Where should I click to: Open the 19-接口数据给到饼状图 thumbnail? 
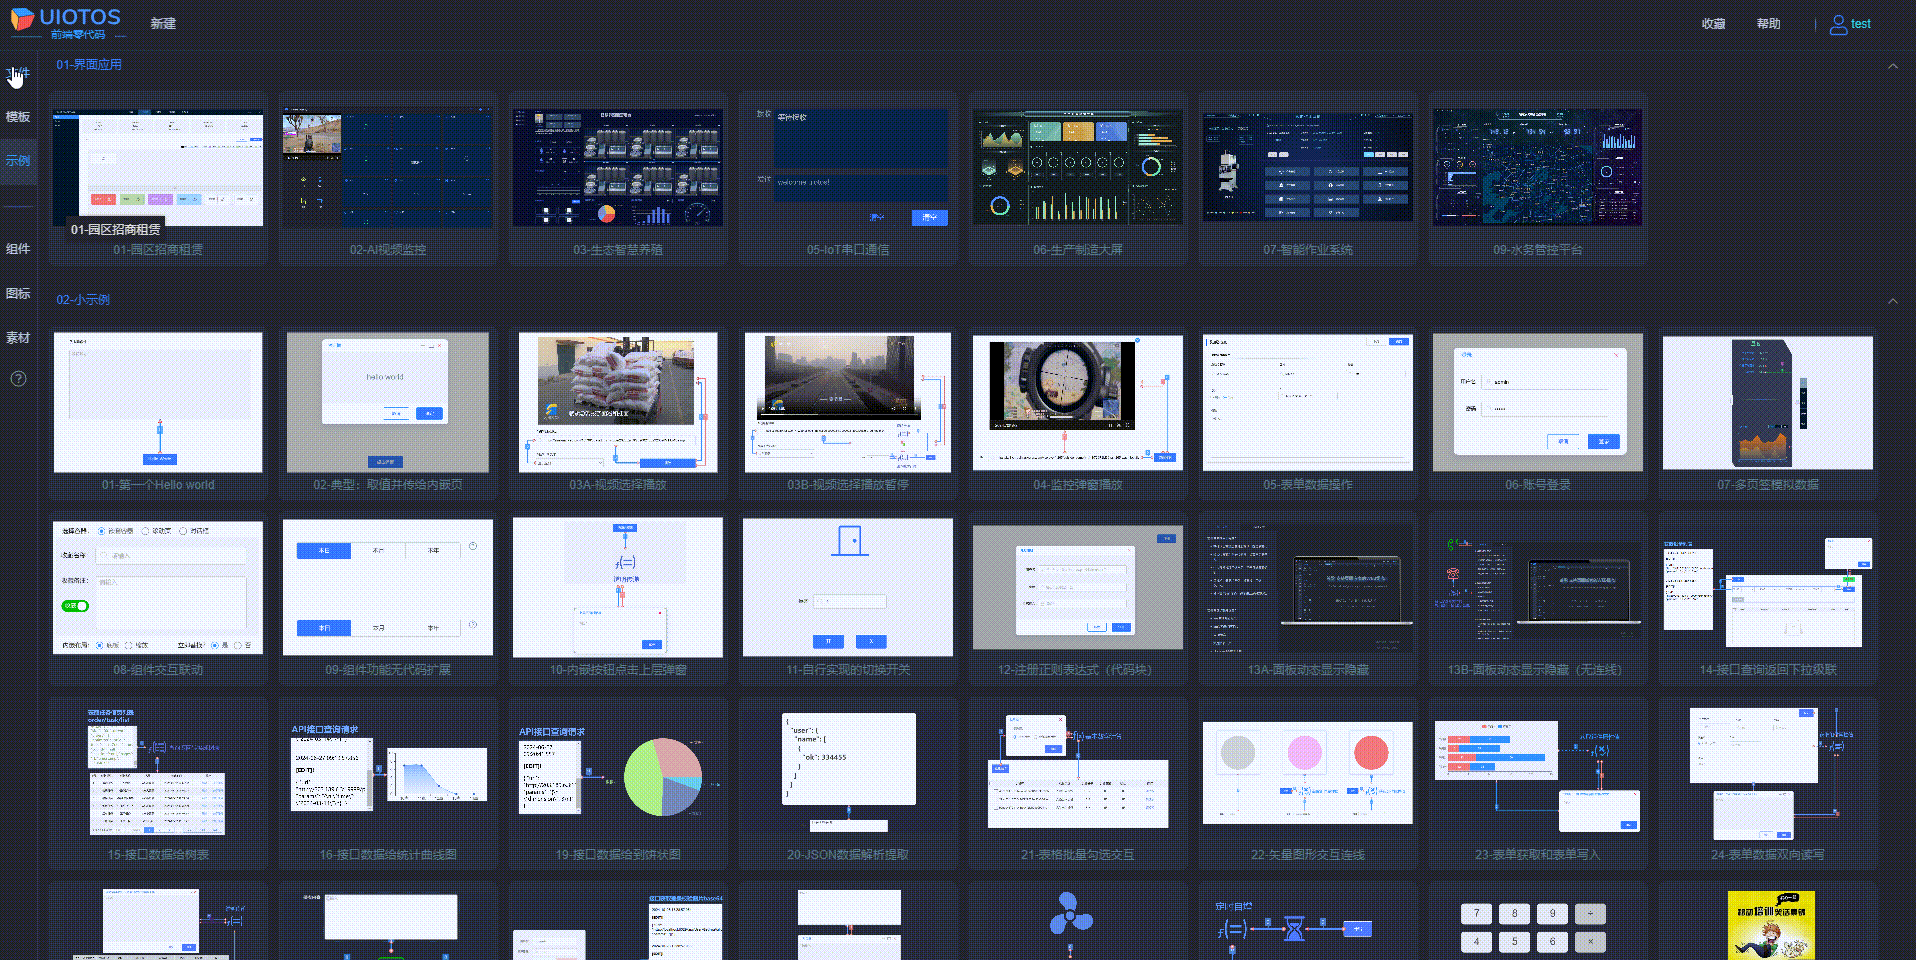(618, 772)
